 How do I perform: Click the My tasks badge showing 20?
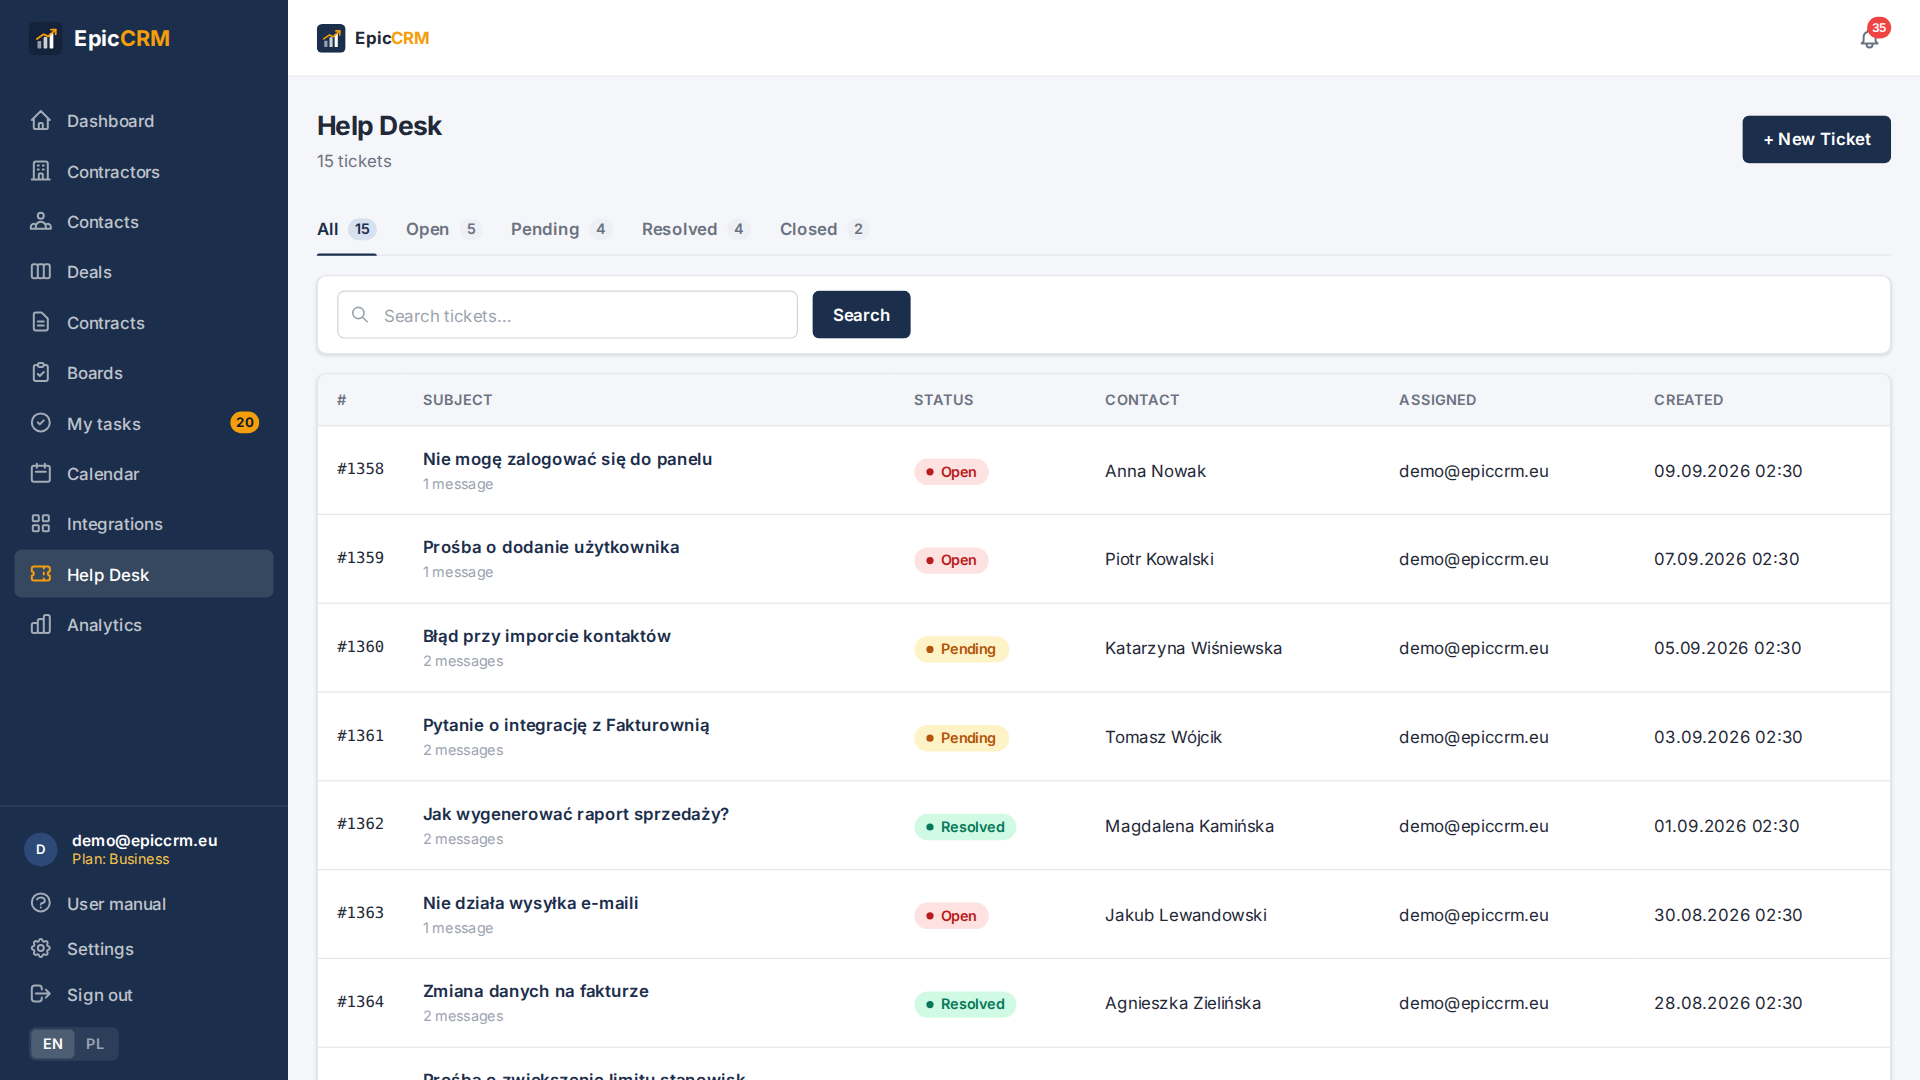coord(245,422)
